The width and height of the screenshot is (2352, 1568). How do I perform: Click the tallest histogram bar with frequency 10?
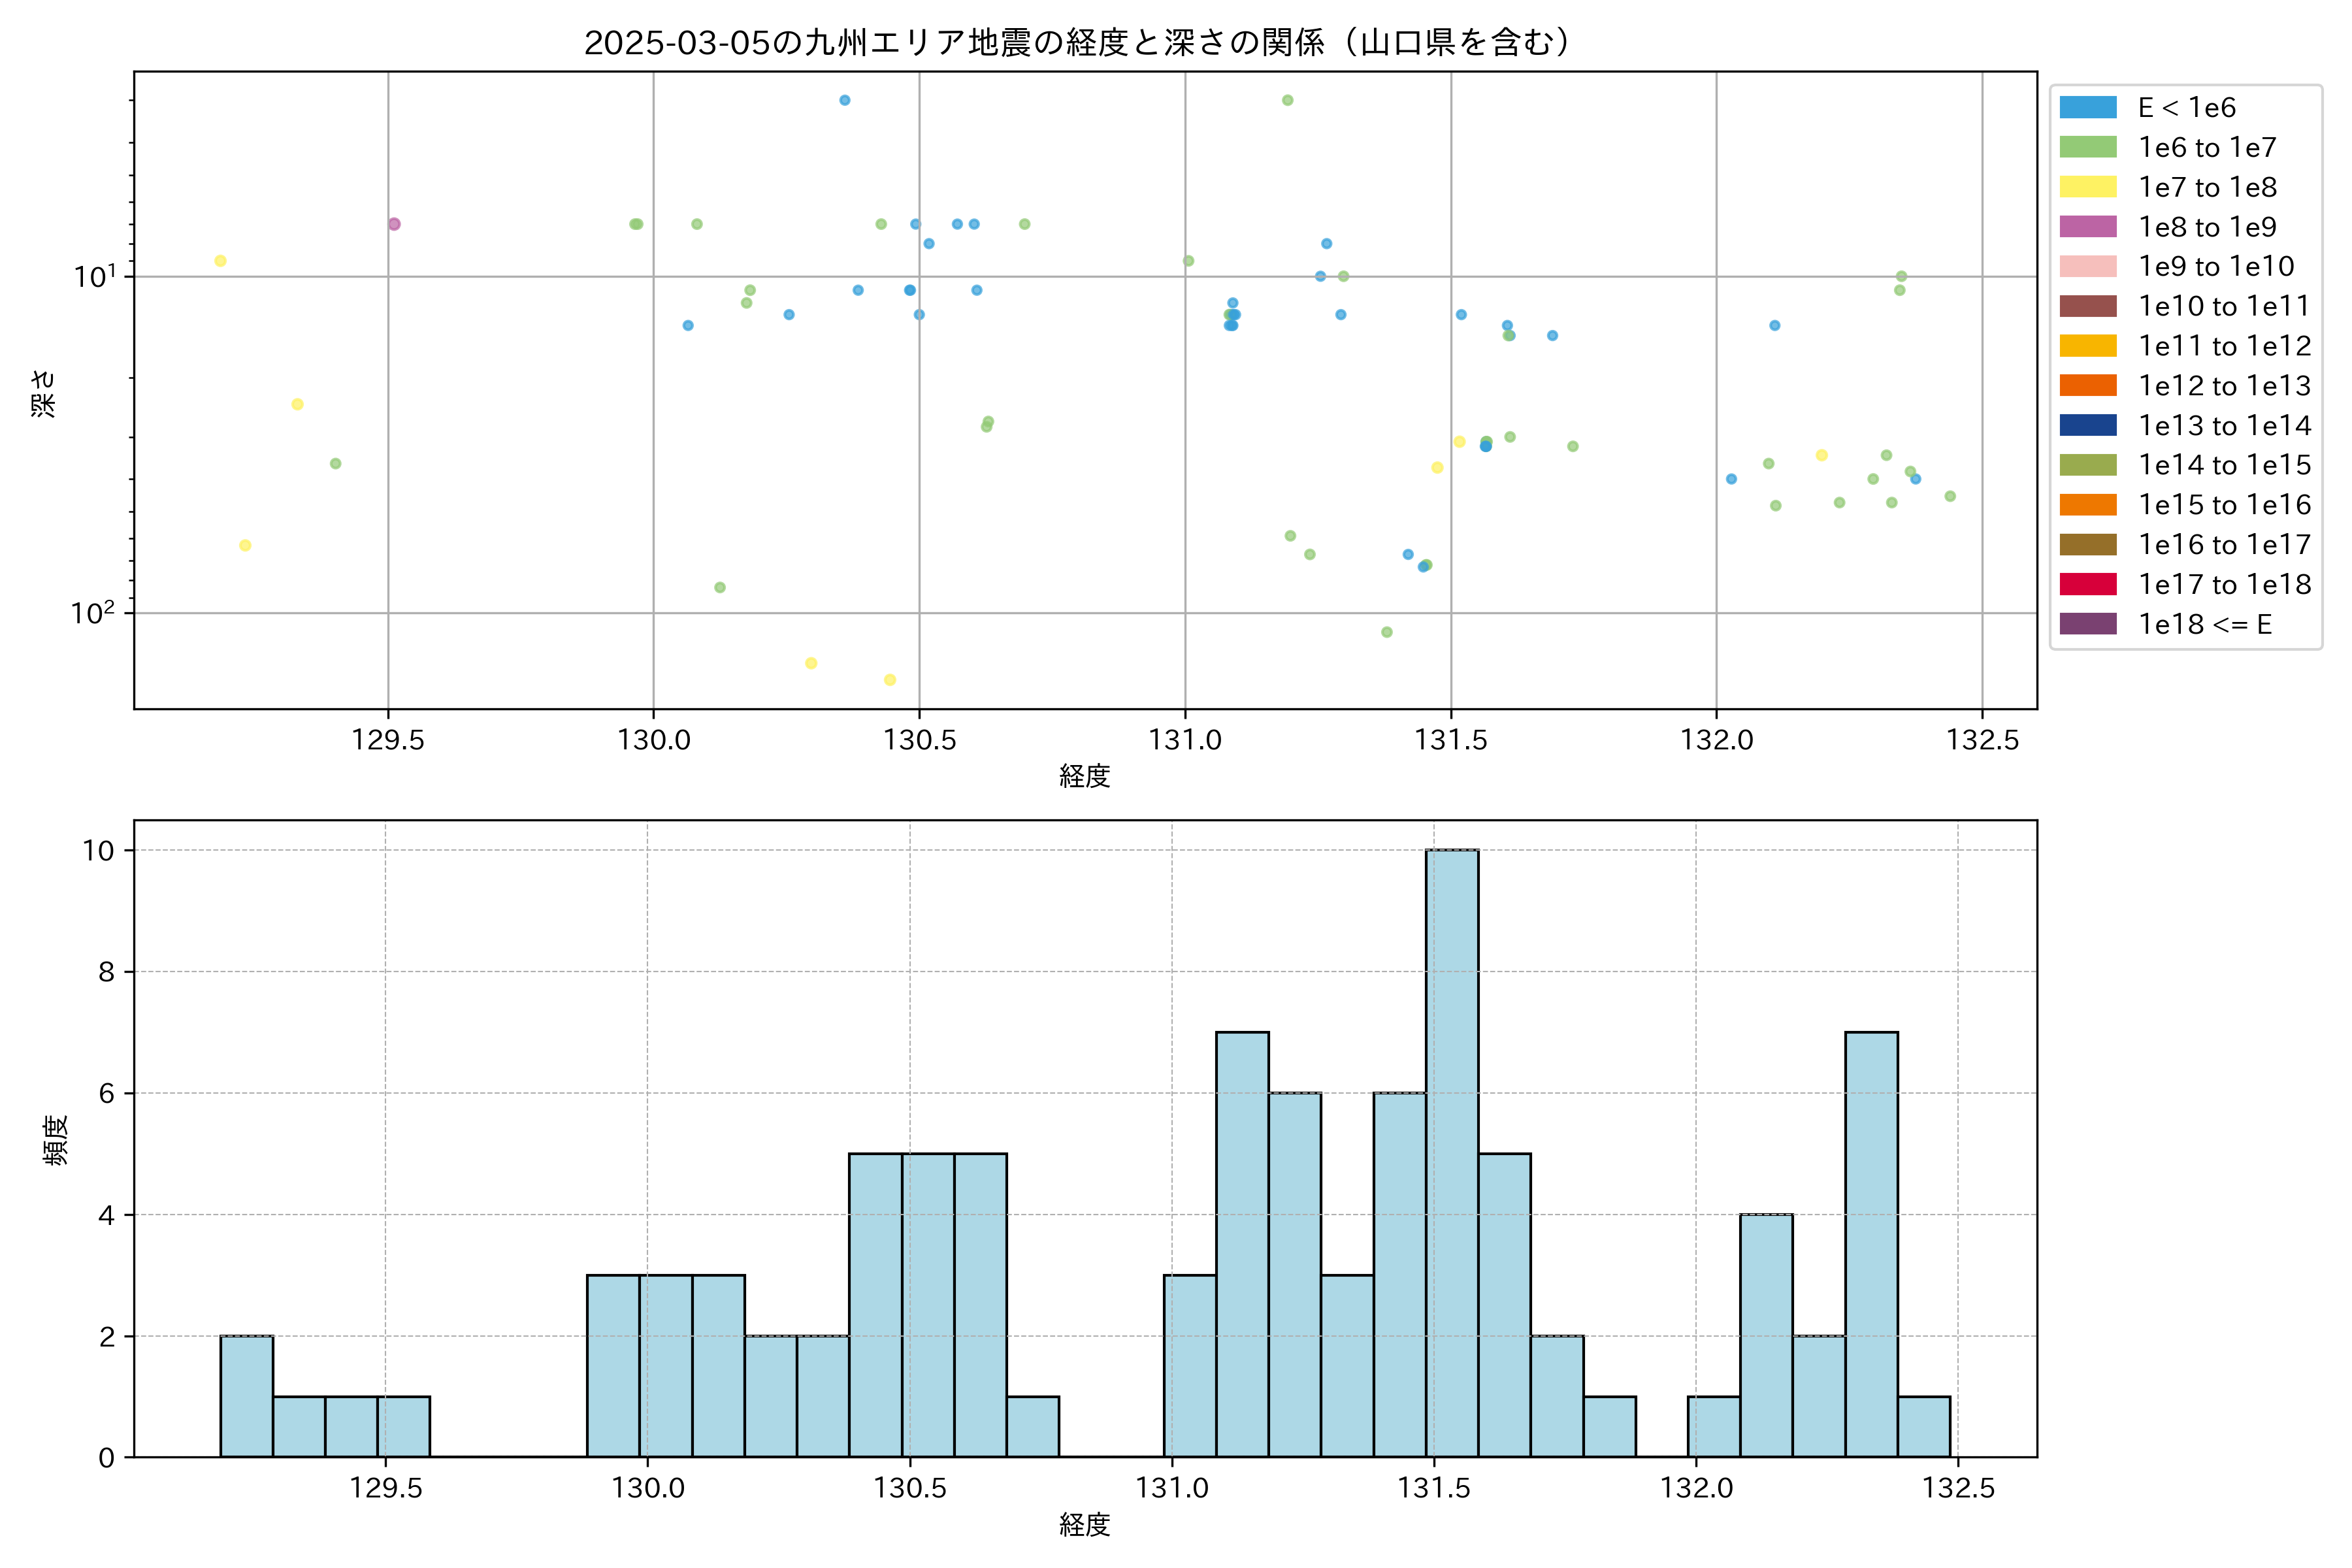1452,1152
